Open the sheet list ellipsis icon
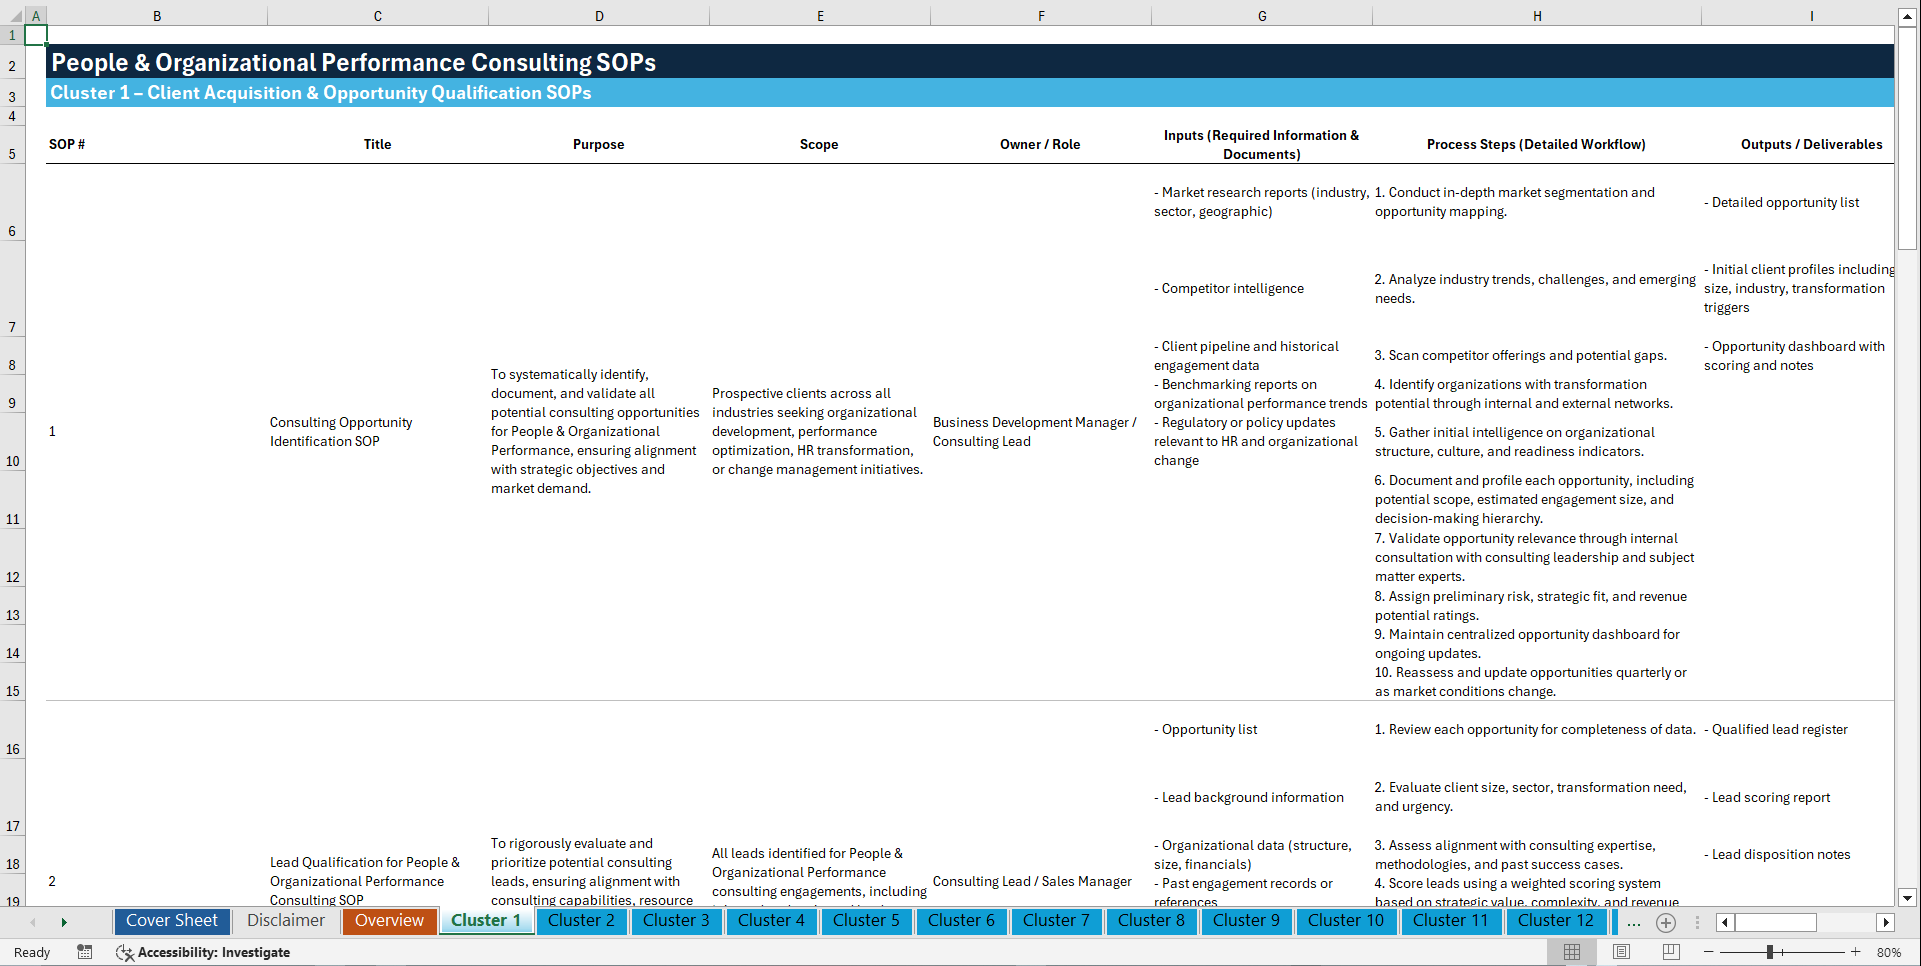This screenshot has height=966, width=1921. pyautogui.click(x=1634, y=922)
